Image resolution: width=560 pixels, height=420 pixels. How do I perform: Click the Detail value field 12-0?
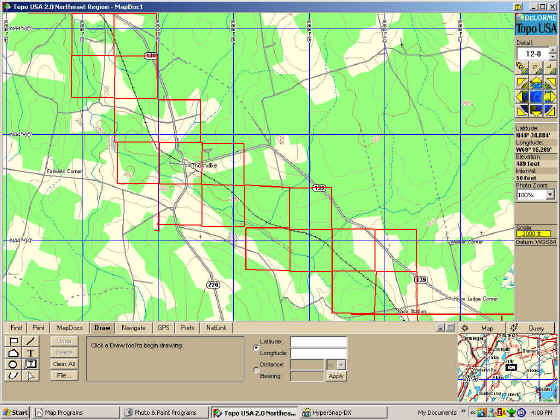[x=533, y=54]
